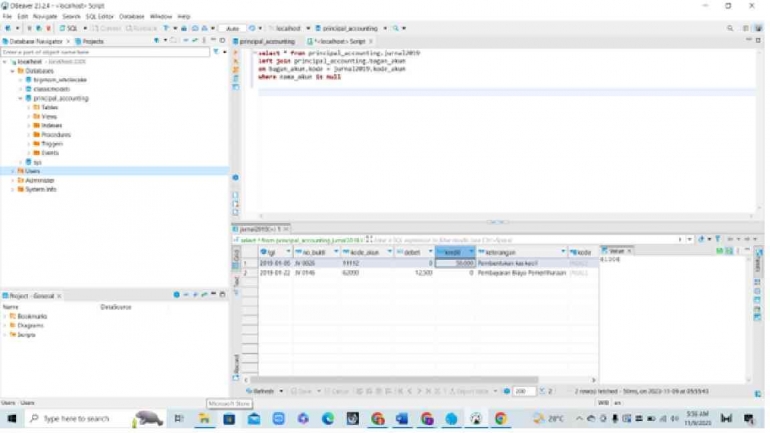Image resolution: width=770 pixels, height=433 pixels.
Task: Click the Value panel tab
Action: tap(616, 251)
